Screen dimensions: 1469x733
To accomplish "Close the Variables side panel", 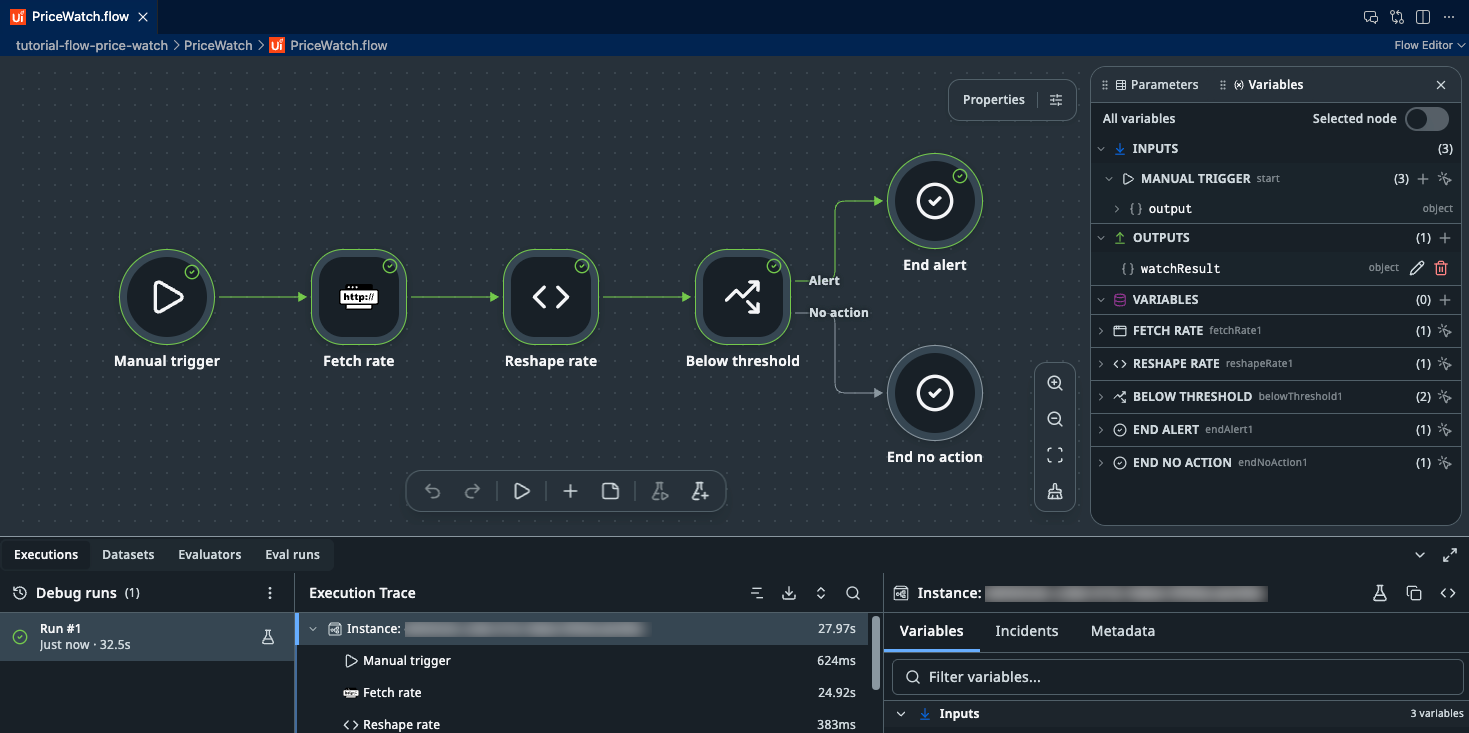I will pos(1441,85).
